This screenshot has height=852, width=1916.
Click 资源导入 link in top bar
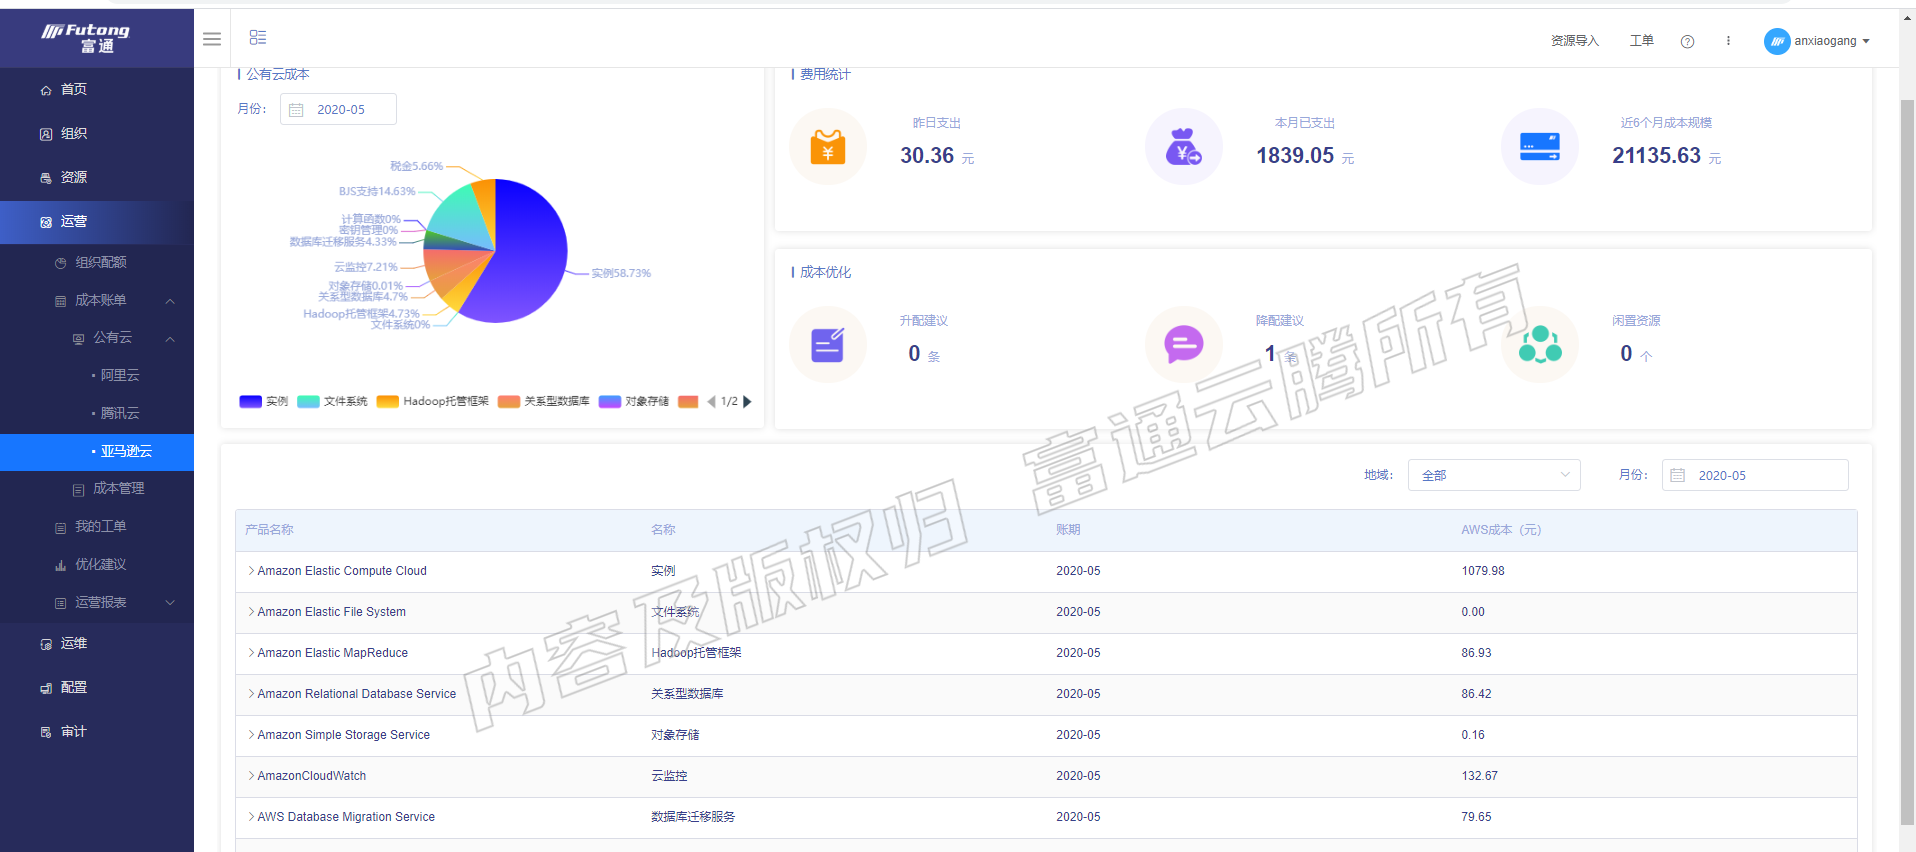(x=1575, y=41)
